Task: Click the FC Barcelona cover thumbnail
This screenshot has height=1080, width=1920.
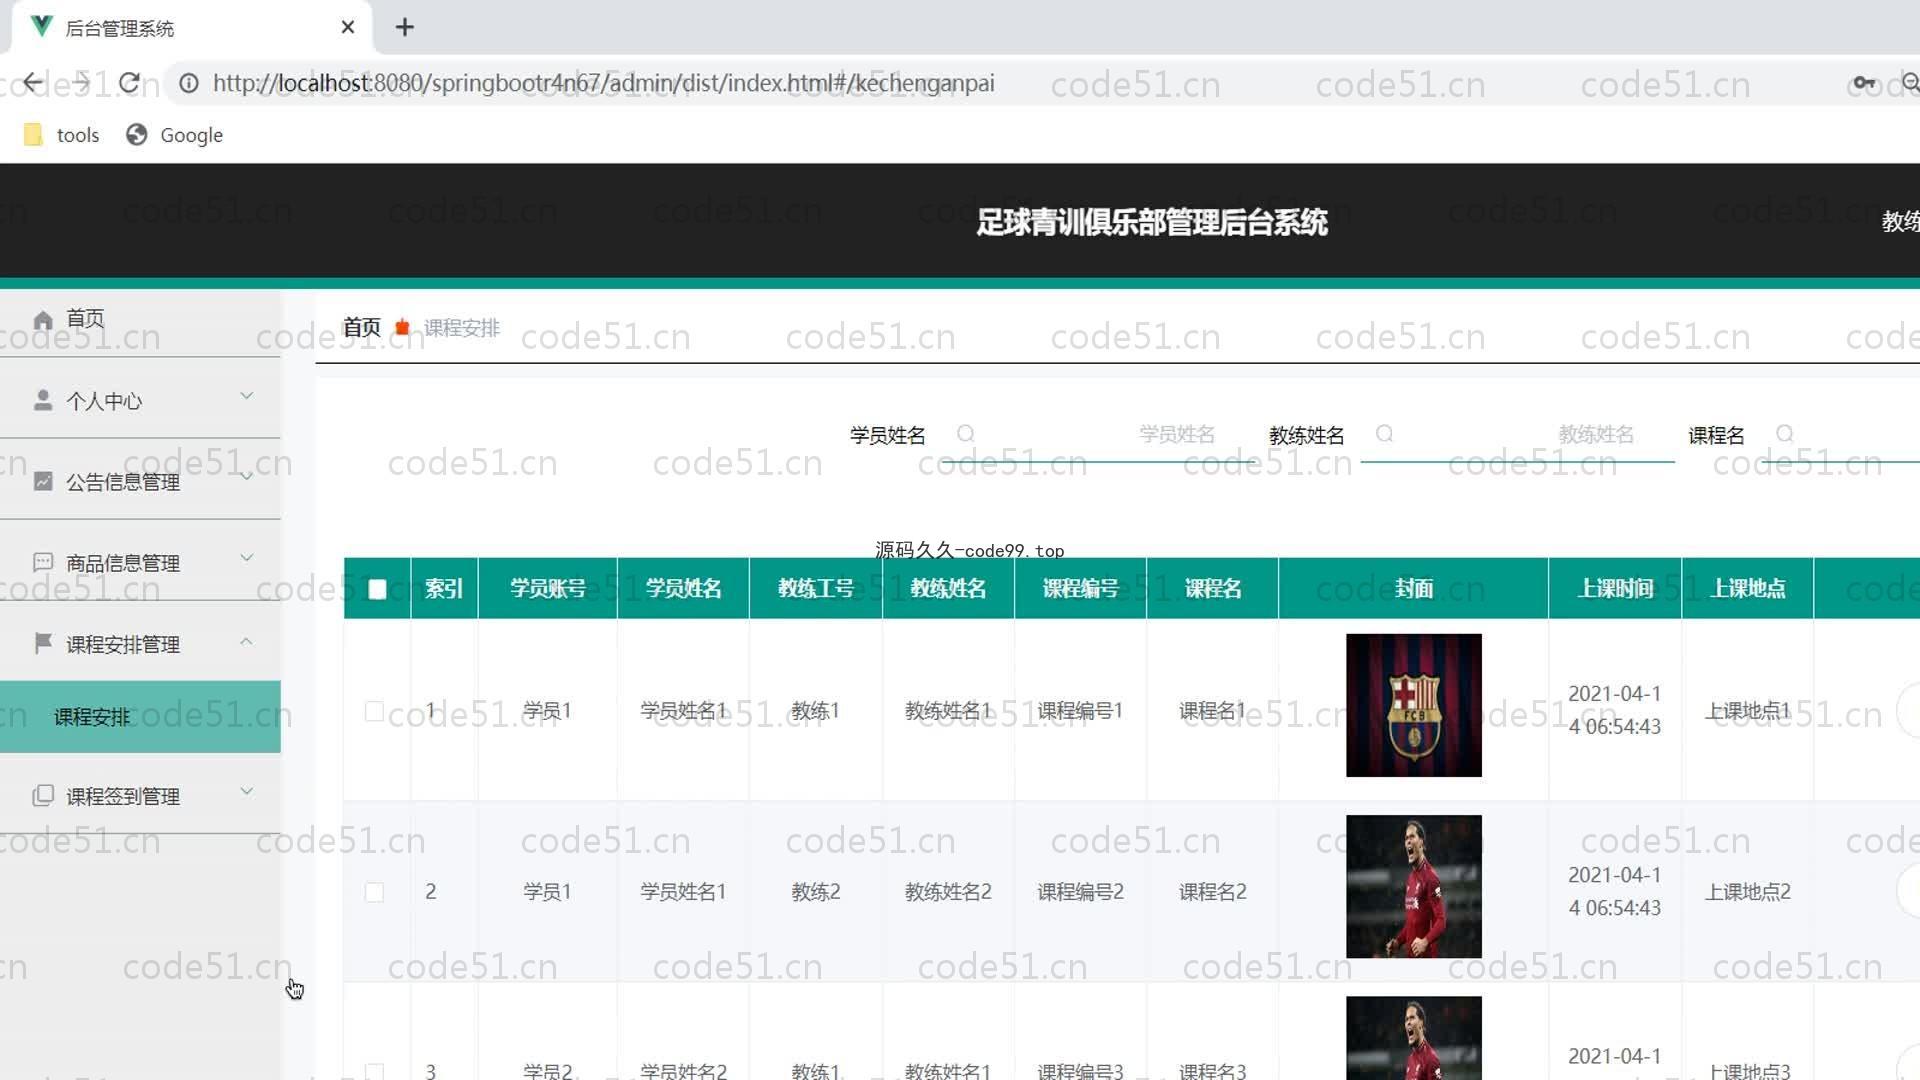Action: point(1413,705)
